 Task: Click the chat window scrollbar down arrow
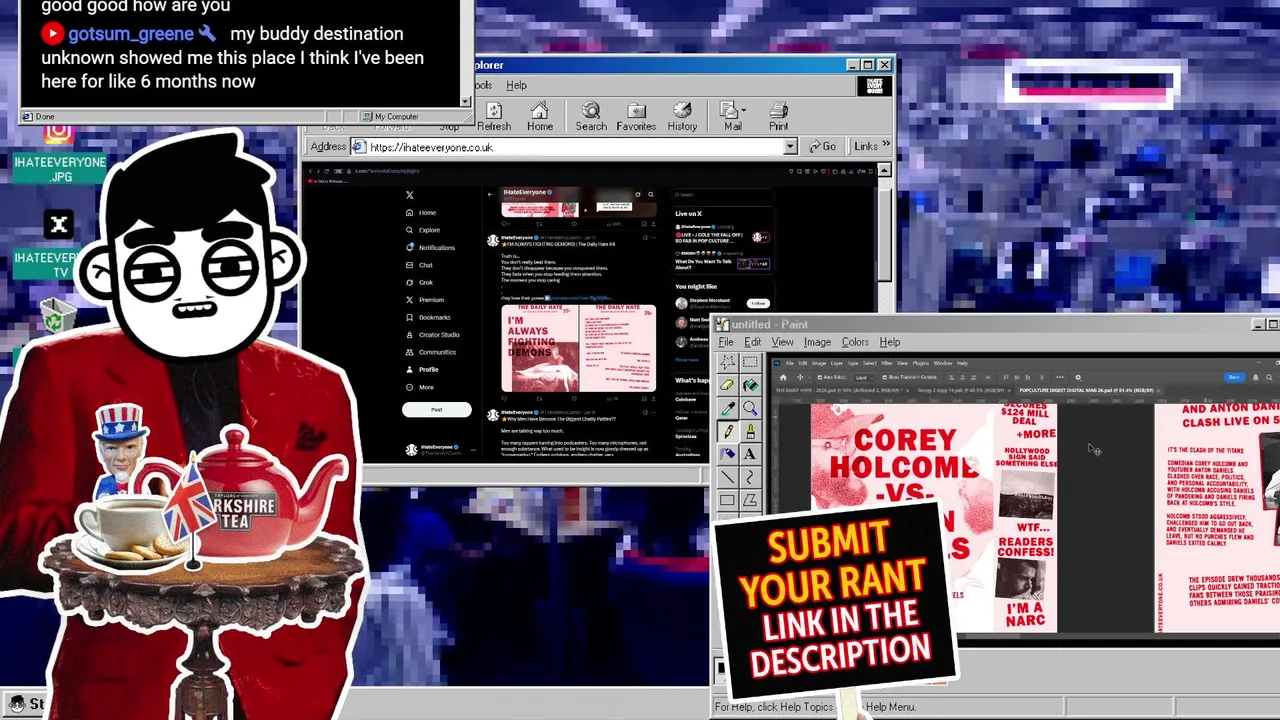(x=465, y=100)
